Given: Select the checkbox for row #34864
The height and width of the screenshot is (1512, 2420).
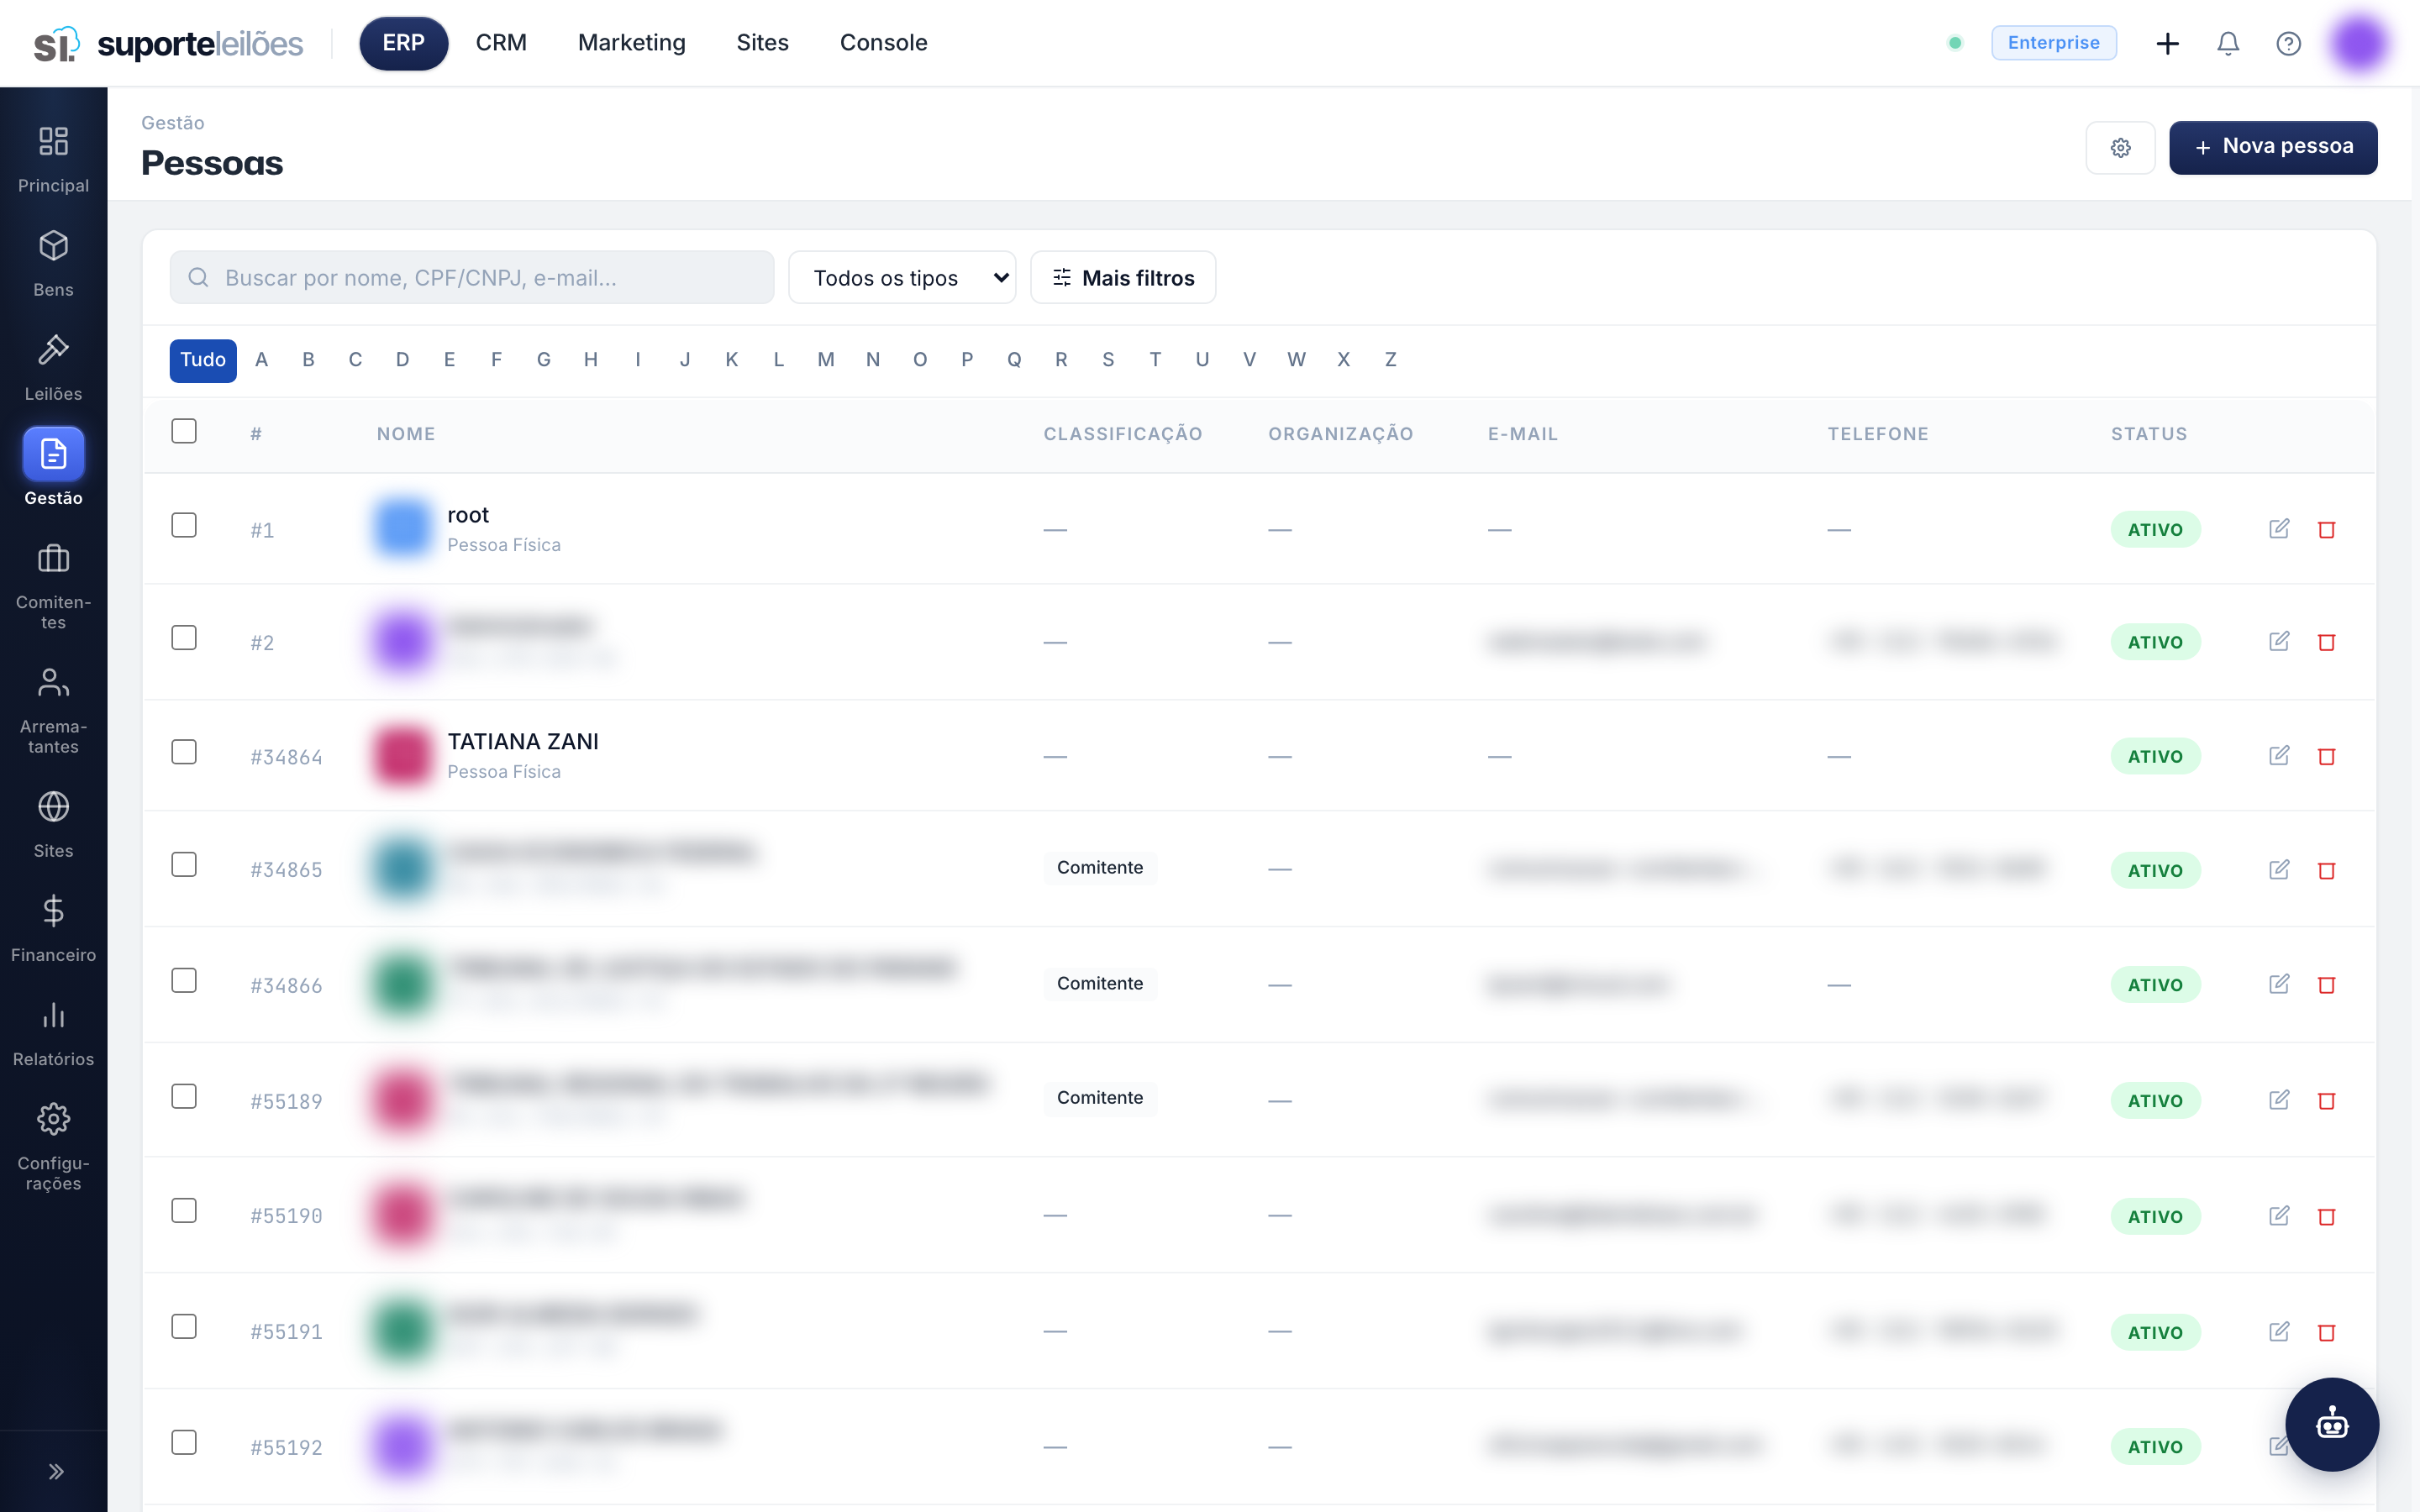Looking at the screenshot, I should pos(184,752).
